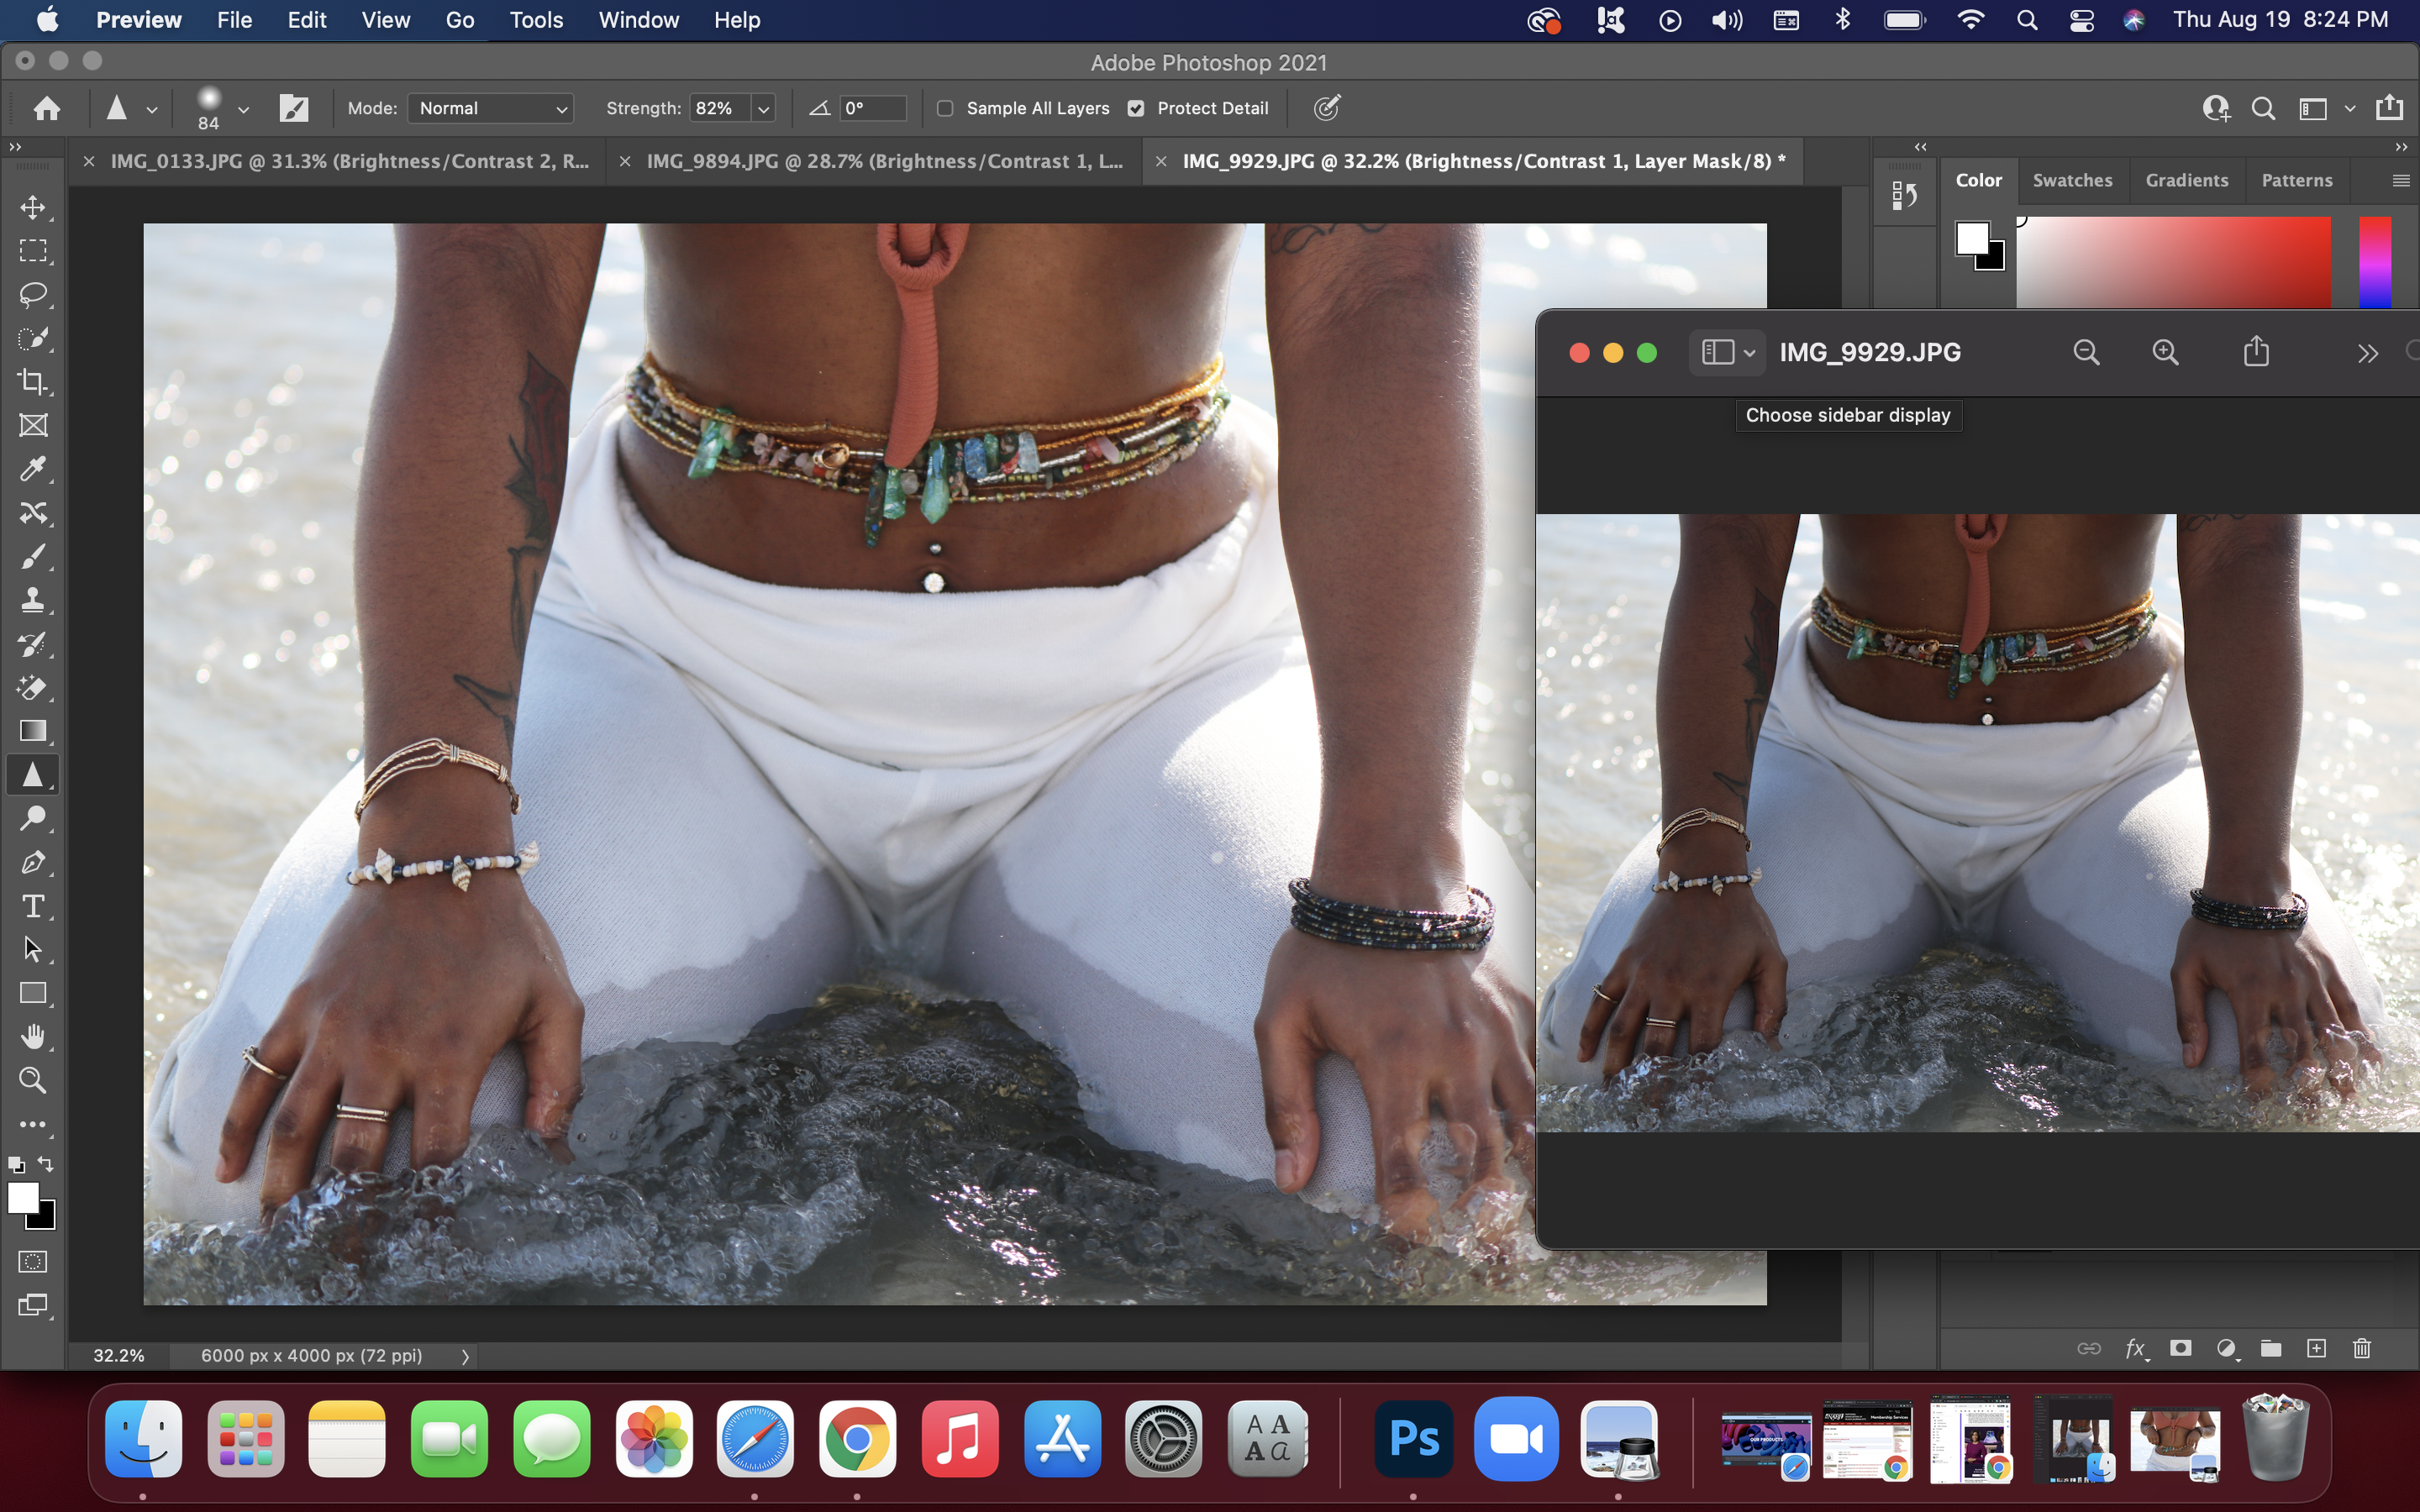
Task: Switch to the Swatches tab
Action: click(2072, 180)
